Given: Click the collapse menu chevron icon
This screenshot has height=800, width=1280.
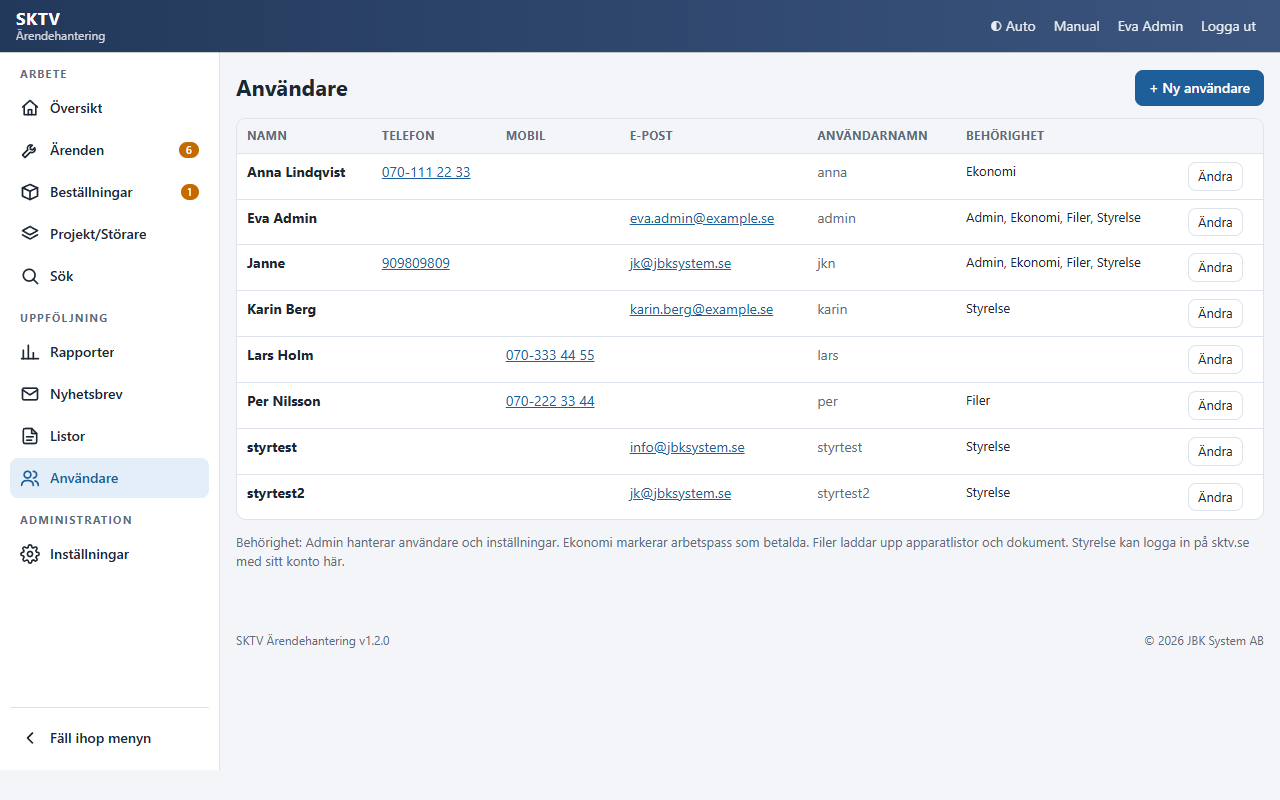Looking at the screenshot, I should coord(30,738).
